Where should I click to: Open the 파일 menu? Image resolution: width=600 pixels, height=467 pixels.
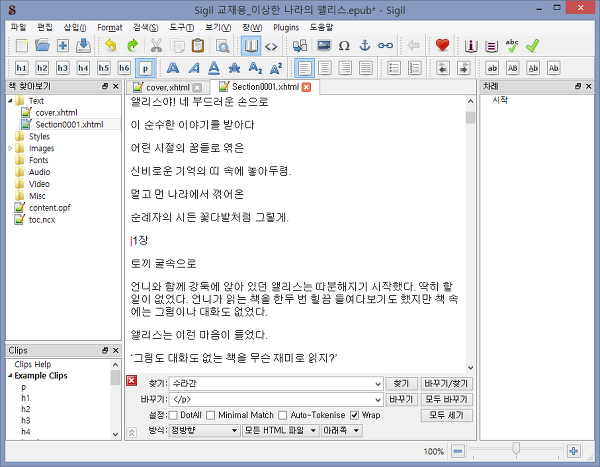18,27
